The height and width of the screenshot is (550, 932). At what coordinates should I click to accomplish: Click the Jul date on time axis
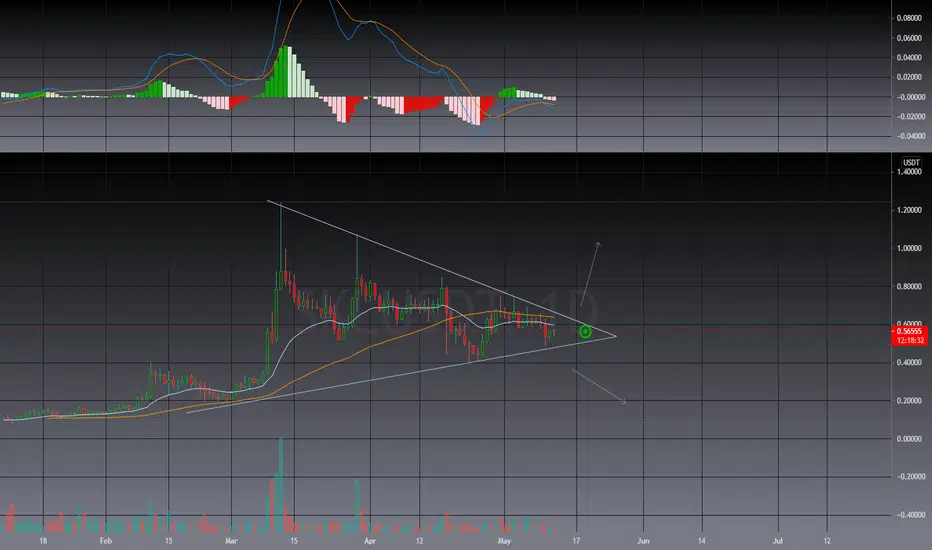pyautogui.click(x=777, y=540)
